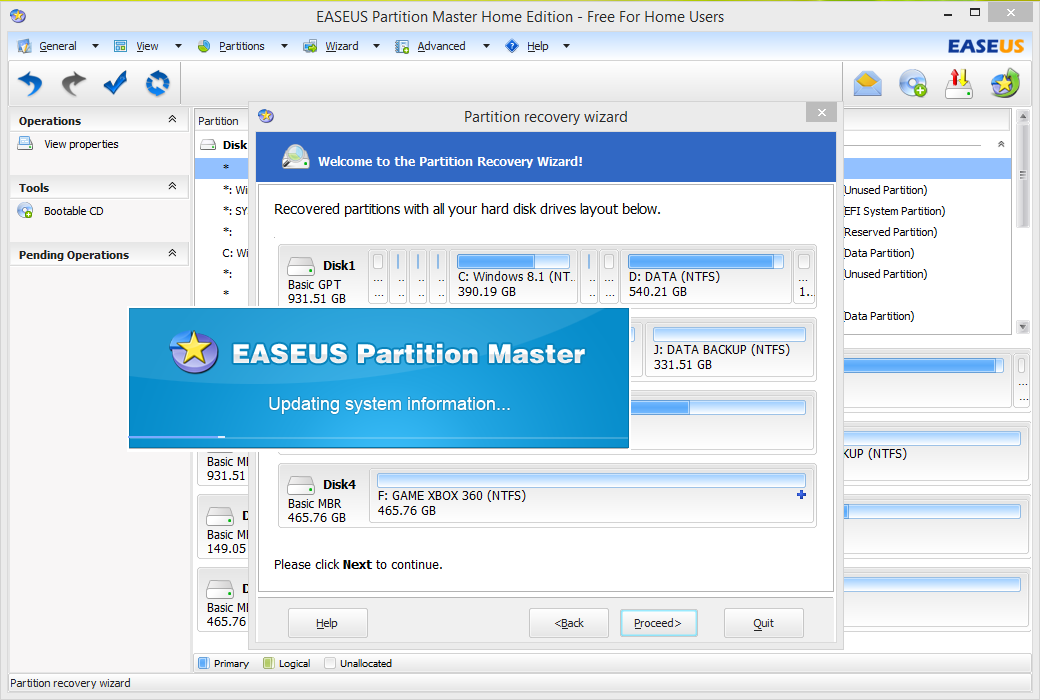Click the blue plus on GAME XBOX 360 partition
Image resolution: width=1040 pixels, height=700 pixels.
pyautogui.click(x=801, y=495)
